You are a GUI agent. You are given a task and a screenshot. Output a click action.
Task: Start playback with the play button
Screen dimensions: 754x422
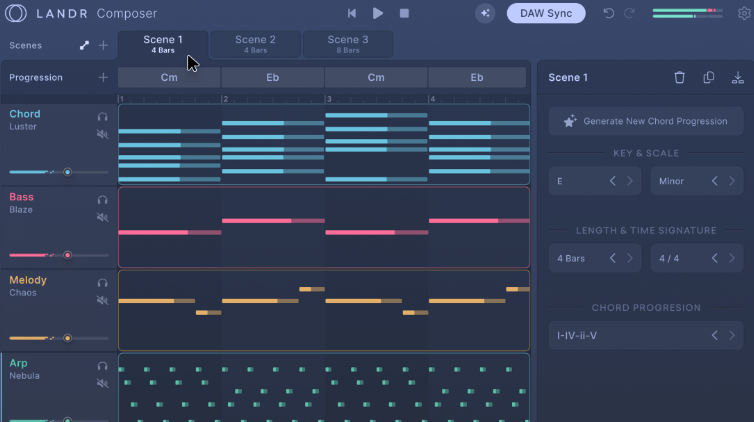click(x=378, y=13)
